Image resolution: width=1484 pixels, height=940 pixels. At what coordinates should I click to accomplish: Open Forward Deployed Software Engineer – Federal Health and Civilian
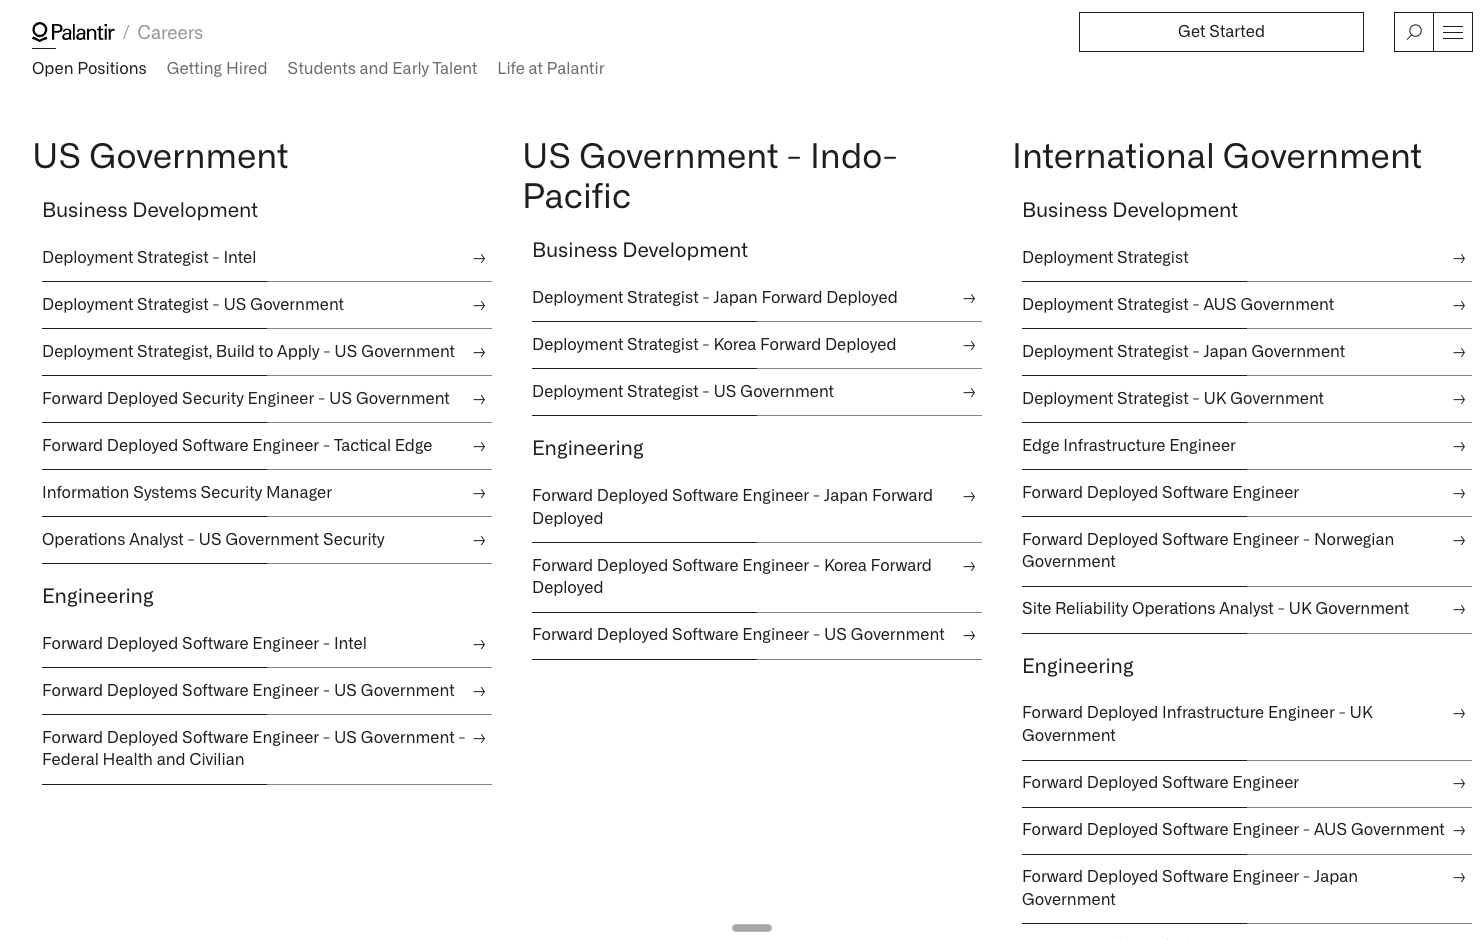pos(267,749)
